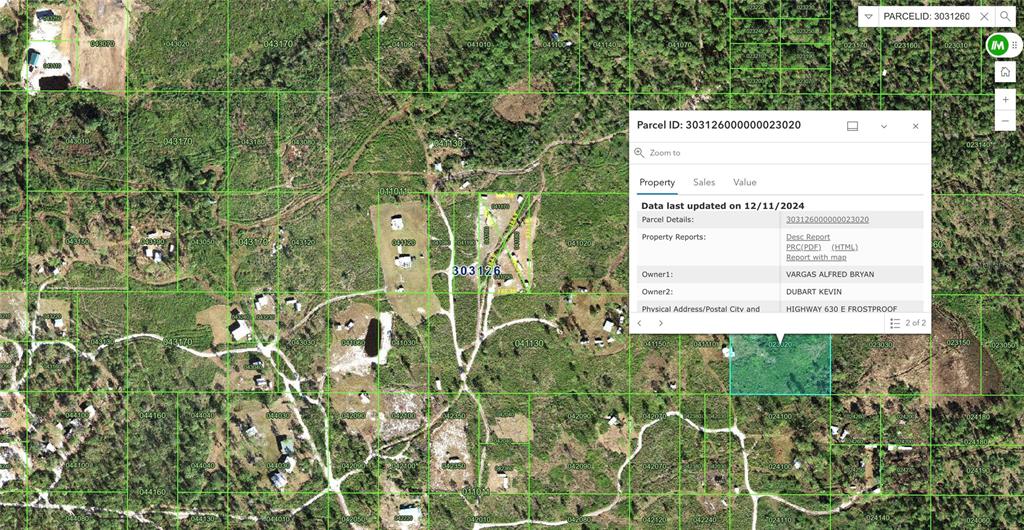The height and width of the screenshot is (530, 1024).
Task: Open the PRC(PDF) report link
Action: [x=803, y=247]
